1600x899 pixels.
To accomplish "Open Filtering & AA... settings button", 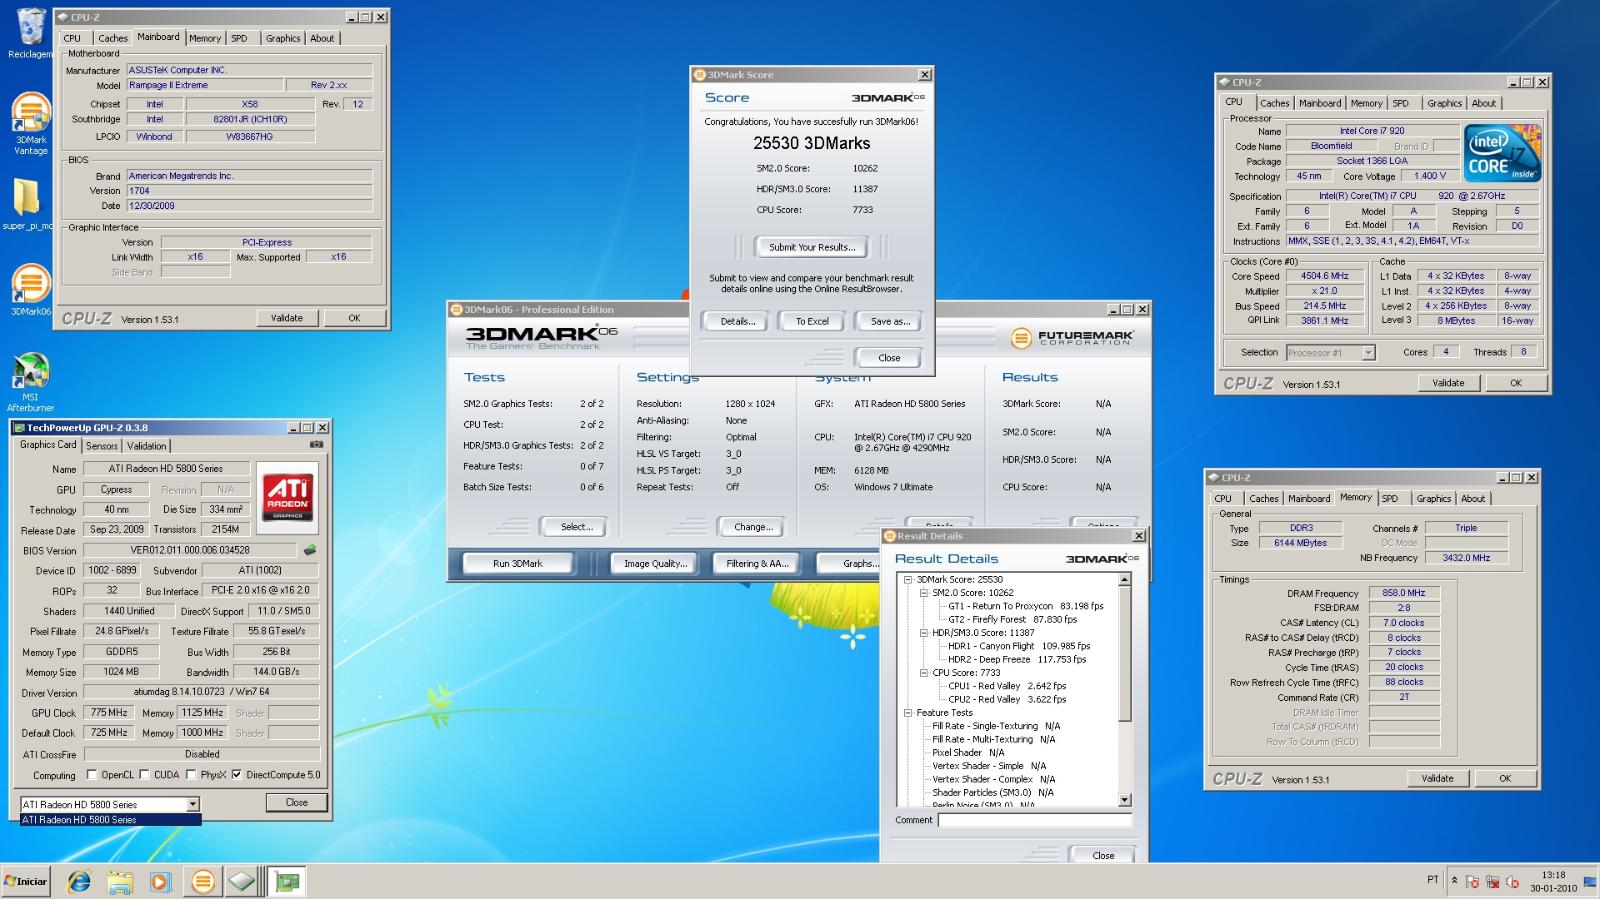I will (758, 563).
